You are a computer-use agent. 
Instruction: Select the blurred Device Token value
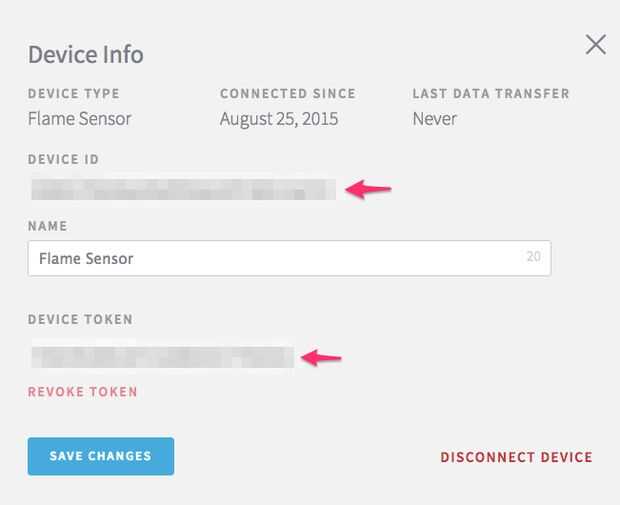click(162, 356)
